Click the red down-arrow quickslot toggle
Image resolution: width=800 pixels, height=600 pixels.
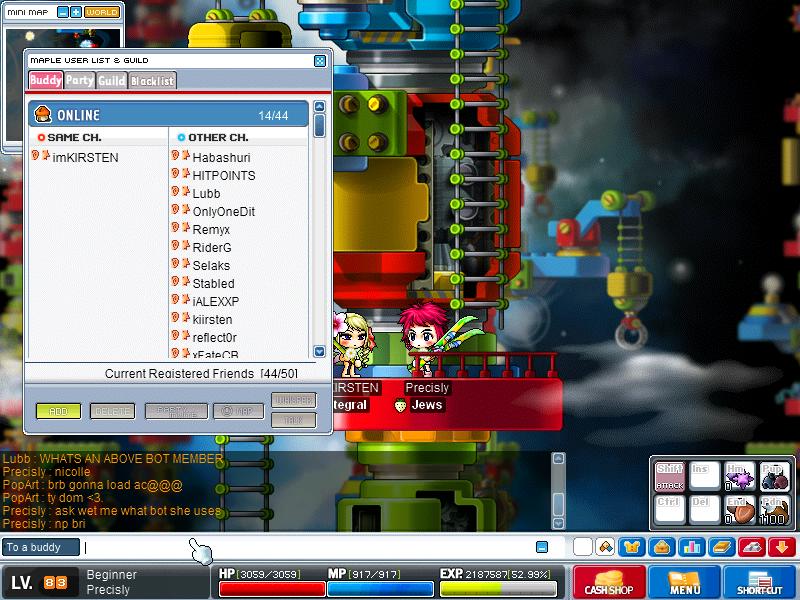(782, 547)
